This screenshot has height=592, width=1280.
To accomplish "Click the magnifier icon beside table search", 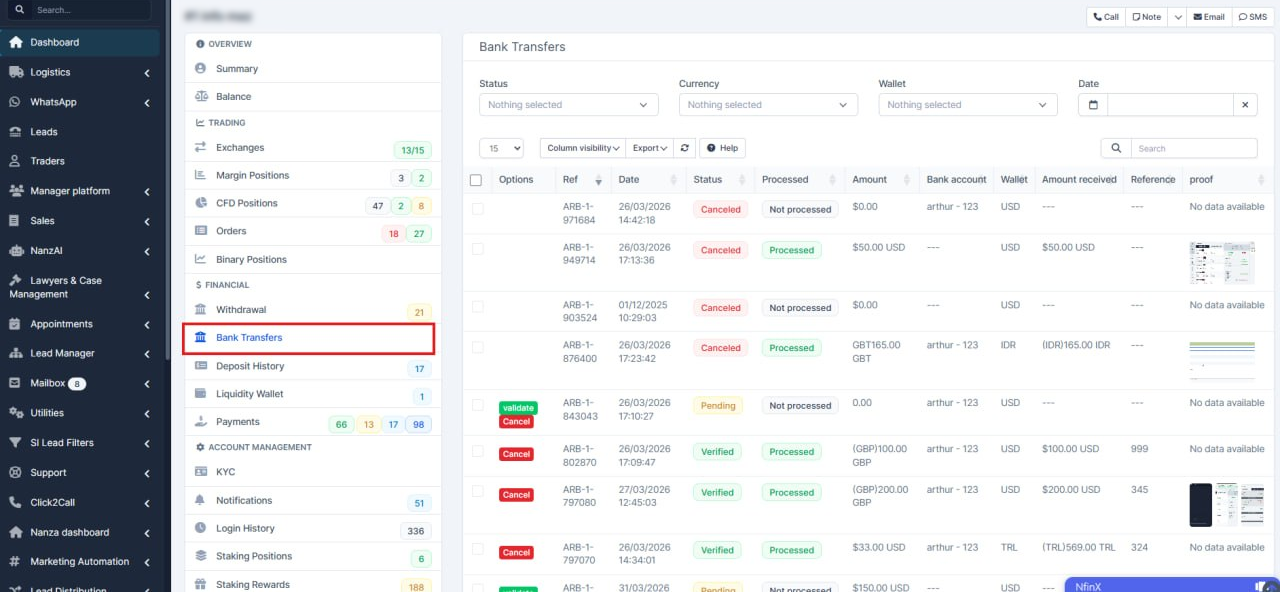I will 1115,148.
